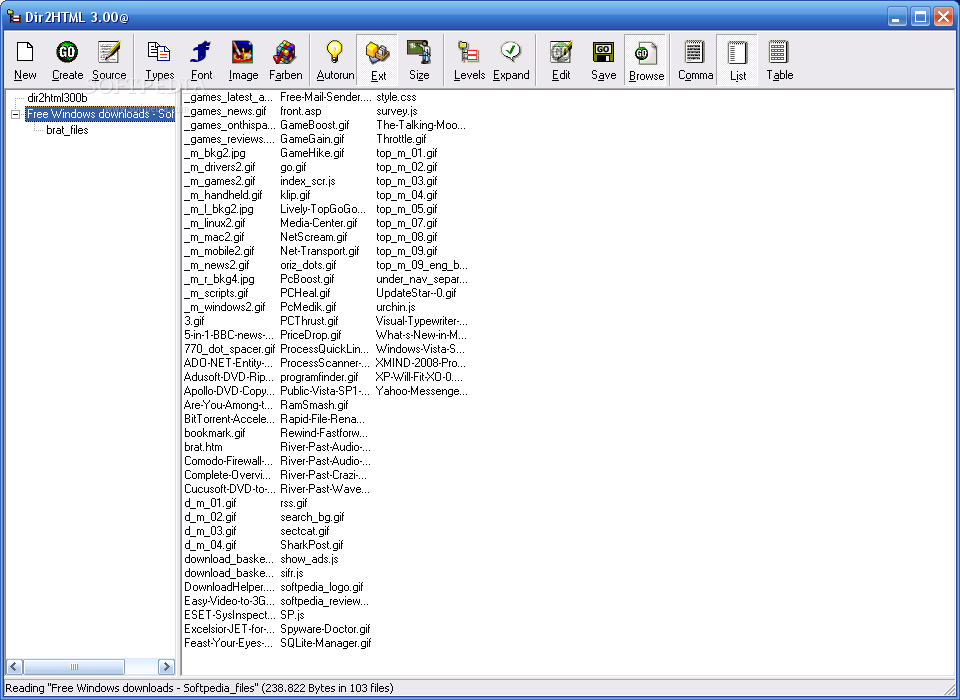Select file top_m_01.gif
960x700 pixels.
click(407, 153)
